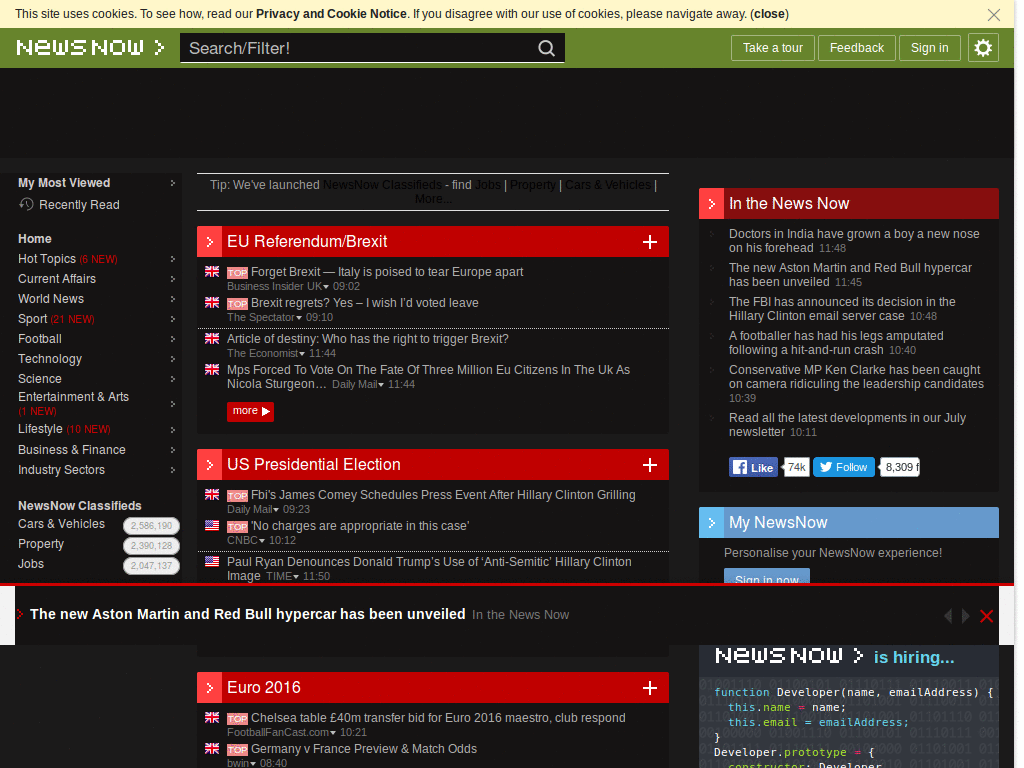Image resolution: width=1024 pixels, height=768 pixels.
Task: Click UK flag beside Forget Brexit headline
Action: [212, 271]
